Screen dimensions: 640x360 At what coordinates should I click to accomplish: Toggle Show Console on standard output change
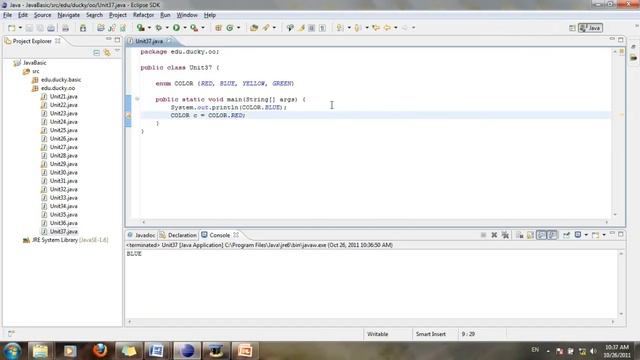point(541,235)
